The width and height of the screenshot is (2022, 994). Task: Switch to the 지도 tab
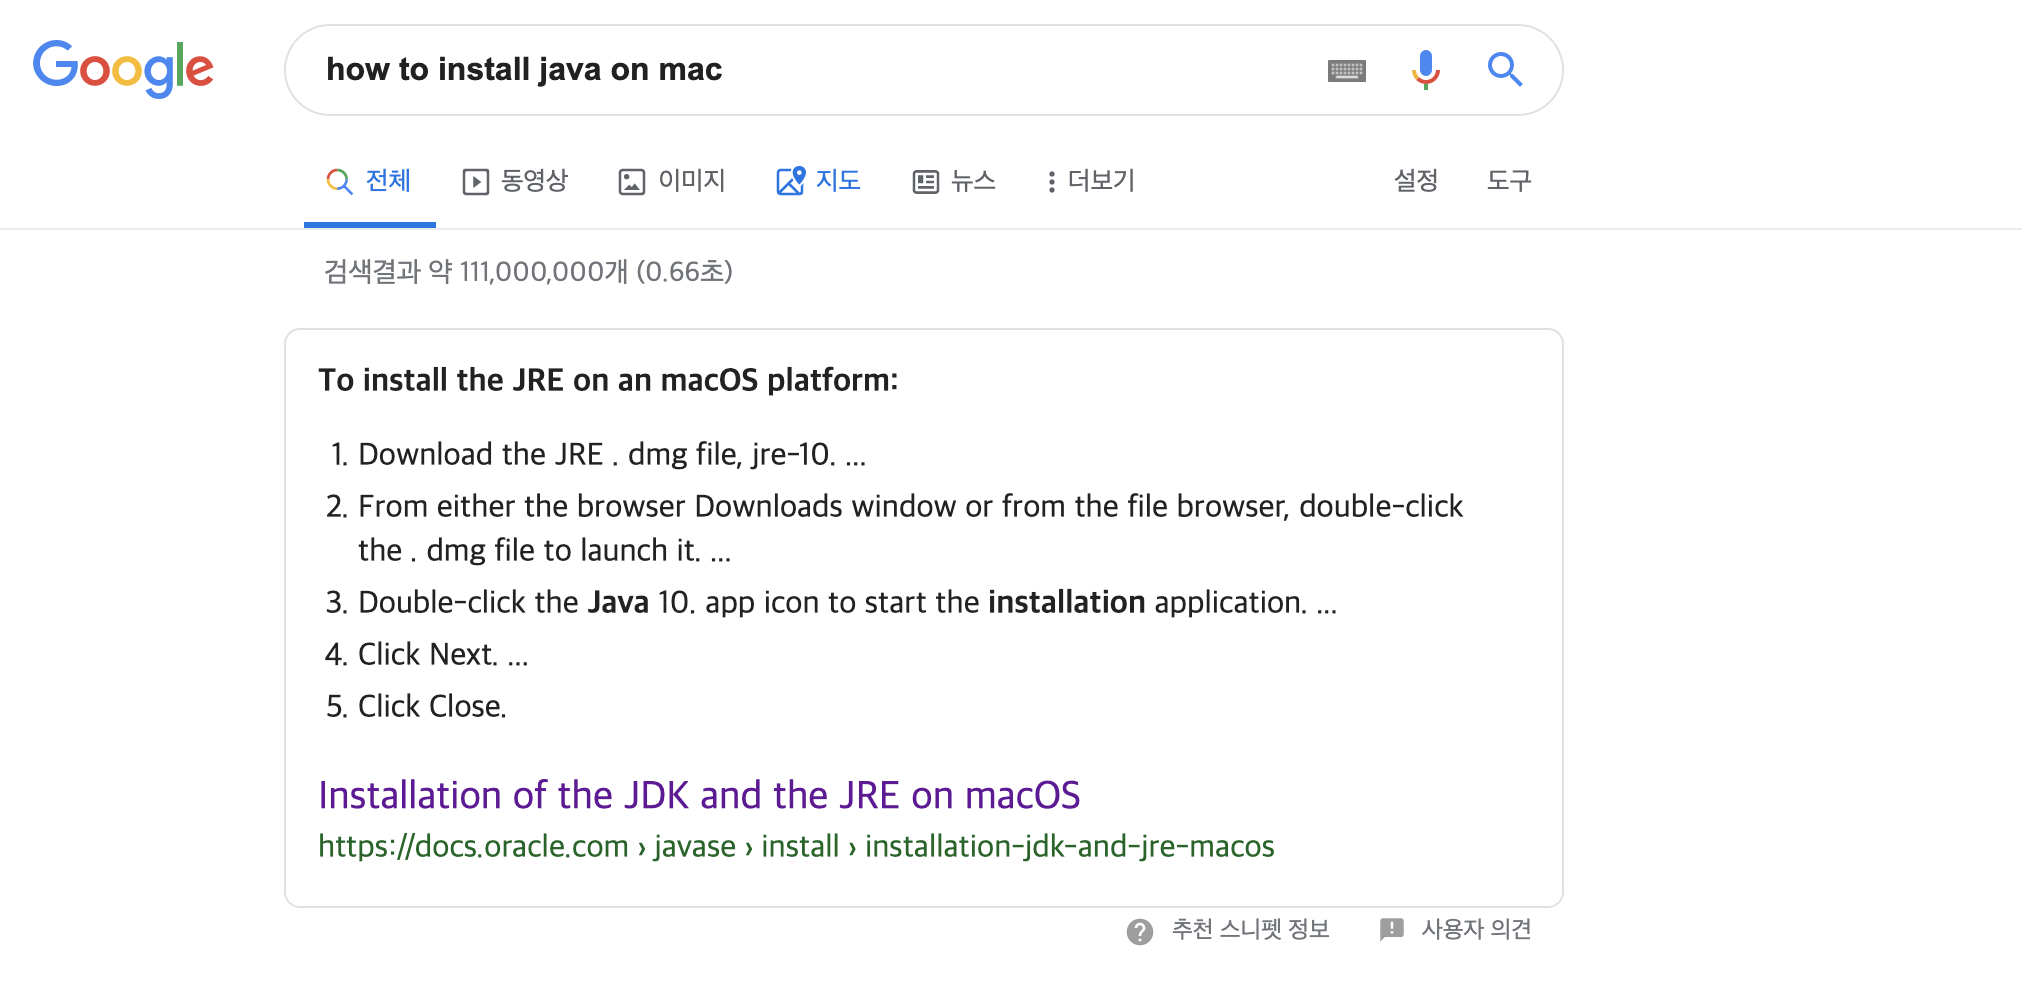pos(819,181)
